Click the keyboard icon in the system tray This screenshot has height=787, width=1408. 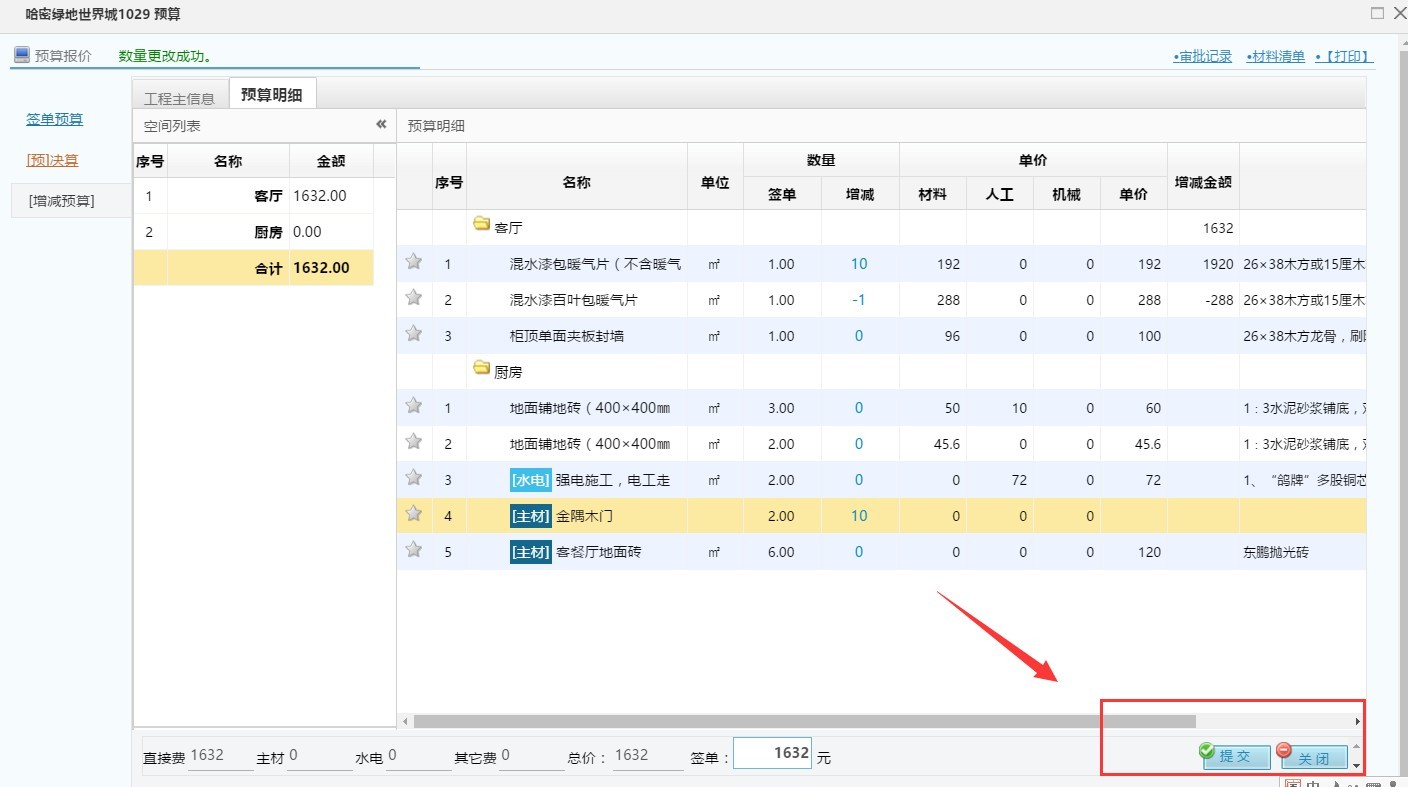click(x=1373, y=784)
